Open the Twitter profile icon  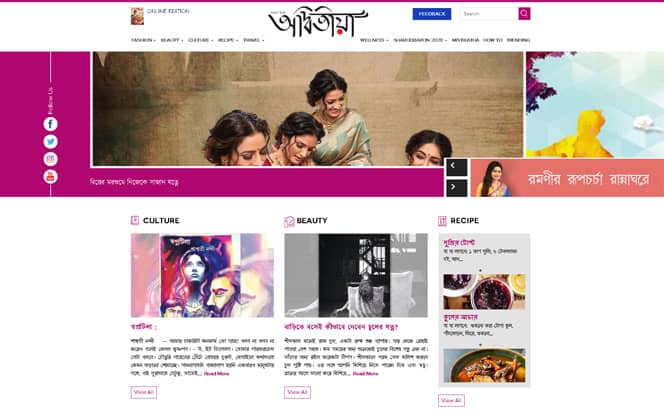(x=50, y=141)
